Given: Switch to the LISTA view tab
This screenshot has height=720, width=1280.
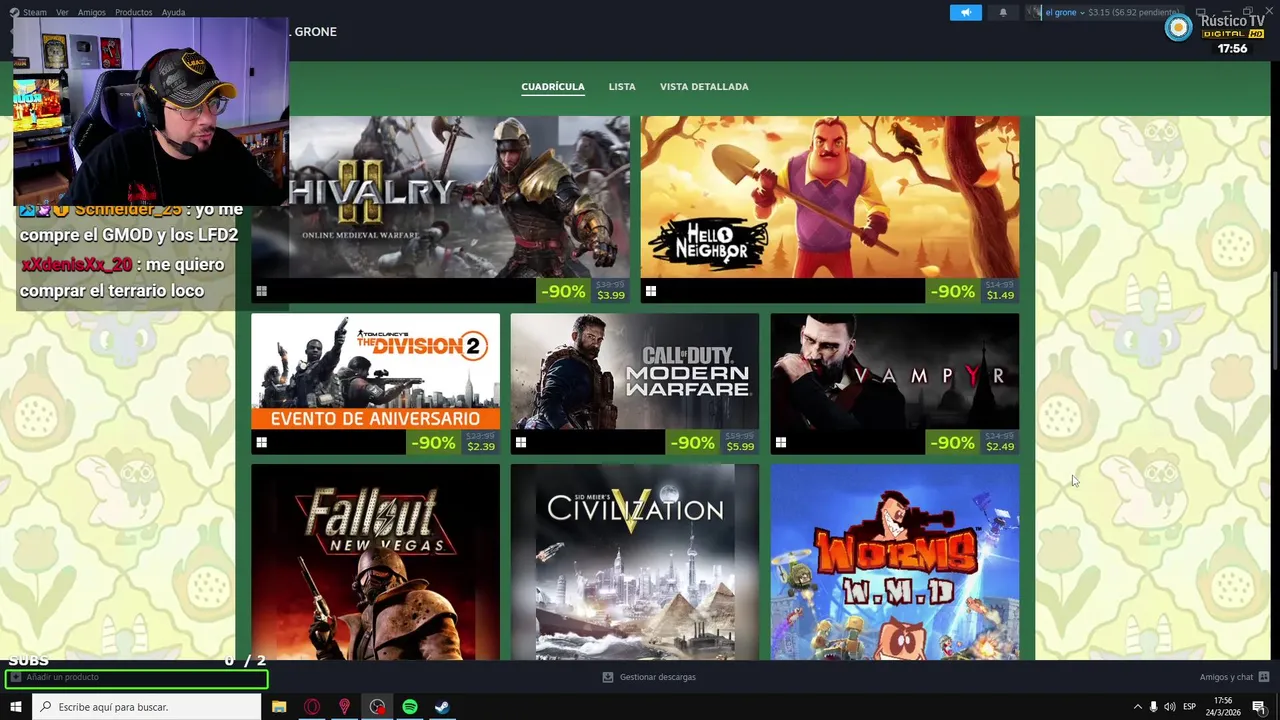Looking at the screenshot, I should coord(622,87).
